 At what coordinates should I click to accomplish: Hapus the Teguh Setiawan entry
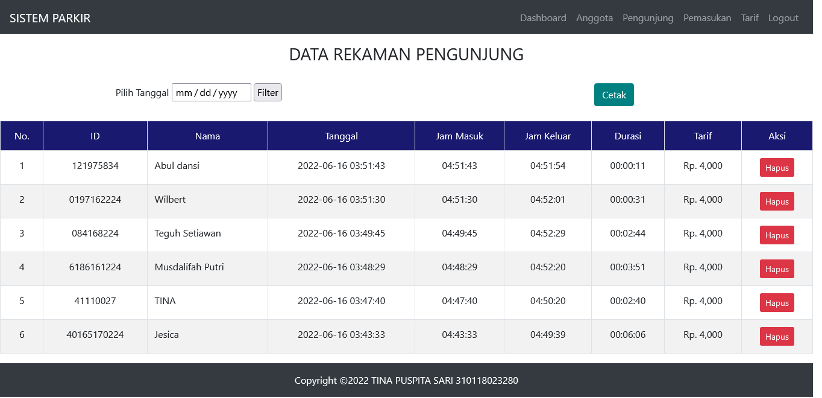pyautogui.click(x=777, y=235)
